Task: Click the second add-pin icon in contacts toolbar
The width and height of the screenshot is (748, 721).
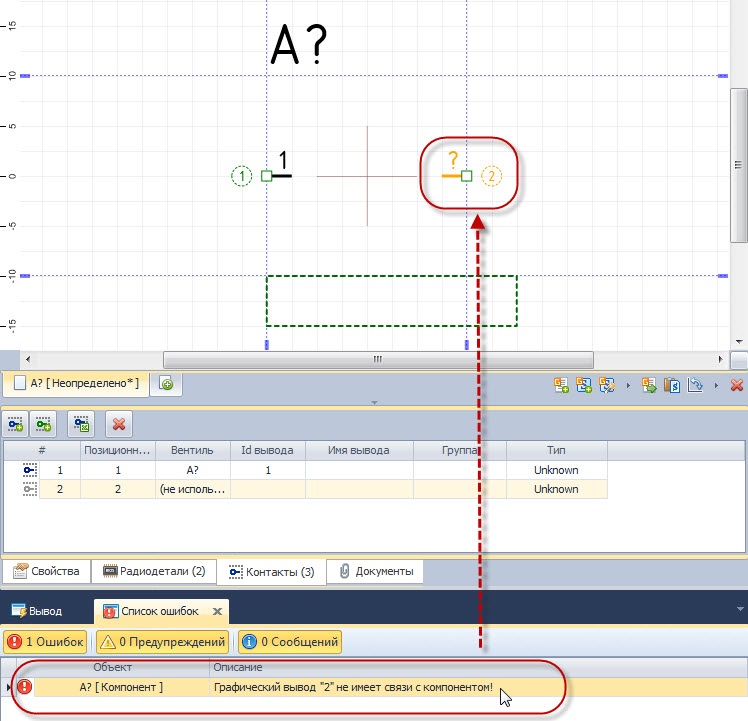Action: (43, 424)
